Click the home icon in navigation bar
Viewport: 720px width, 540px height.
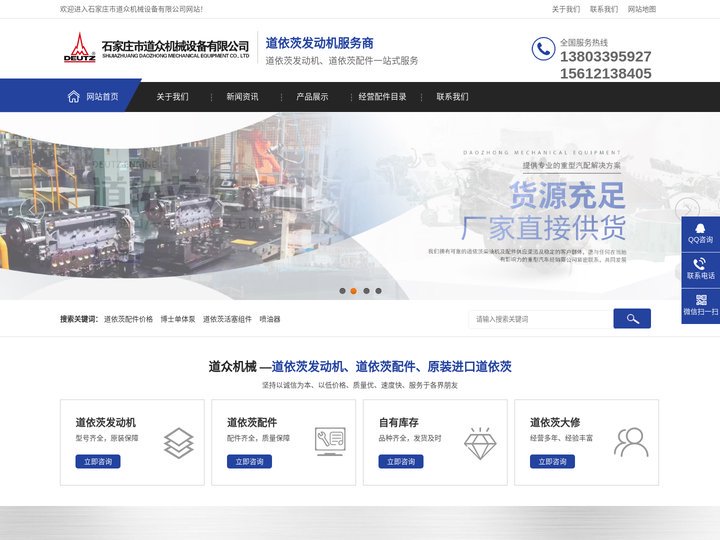pyautogui.click(x=73, y=96)
